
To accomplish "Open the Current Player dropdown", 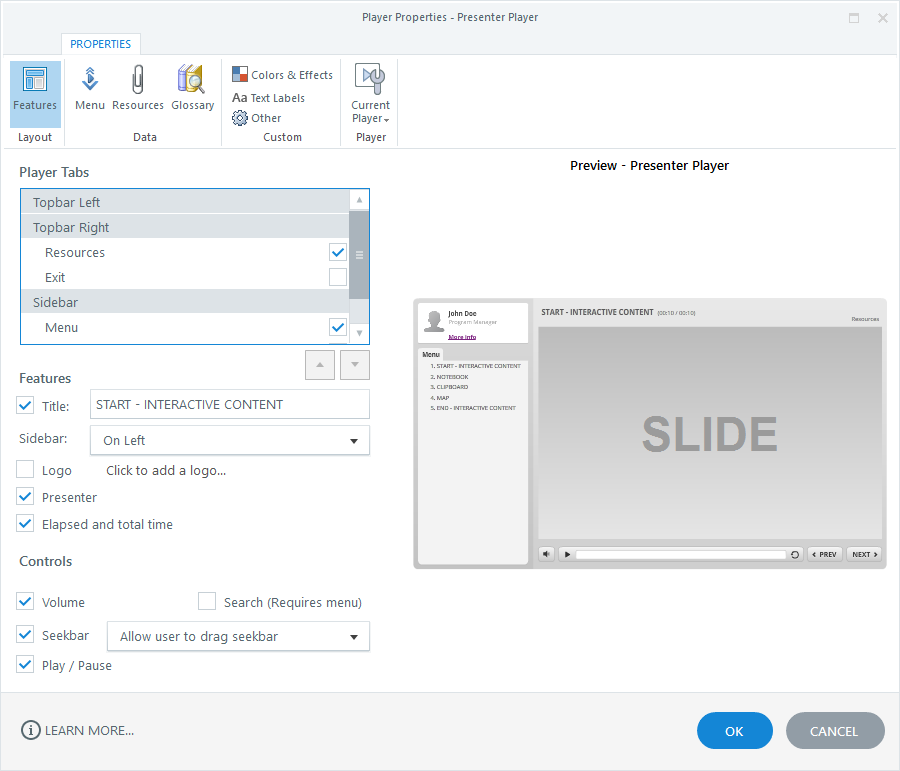I will pyautogui.click(x=370, y=95).
